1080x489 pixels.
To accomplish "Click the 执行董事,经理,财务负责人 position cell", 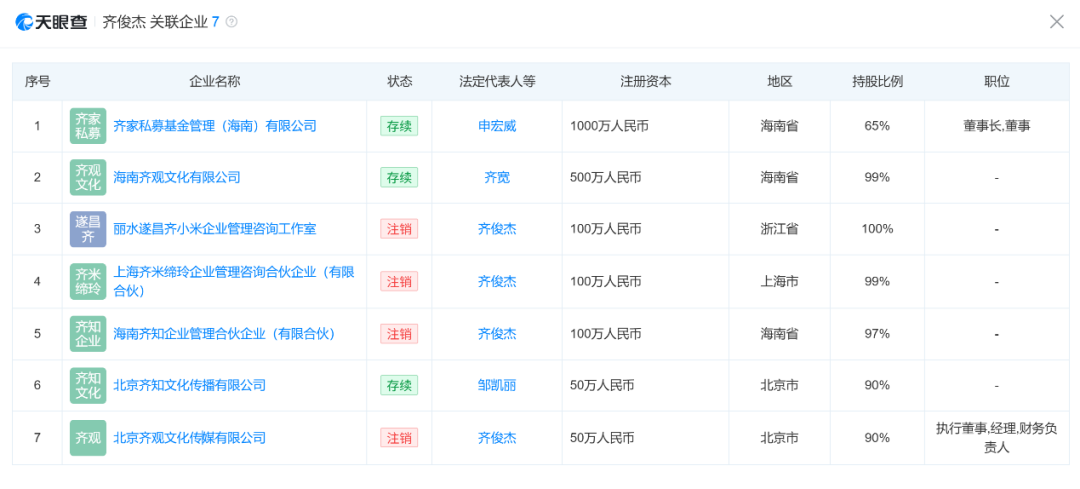I will coord(997,438).
